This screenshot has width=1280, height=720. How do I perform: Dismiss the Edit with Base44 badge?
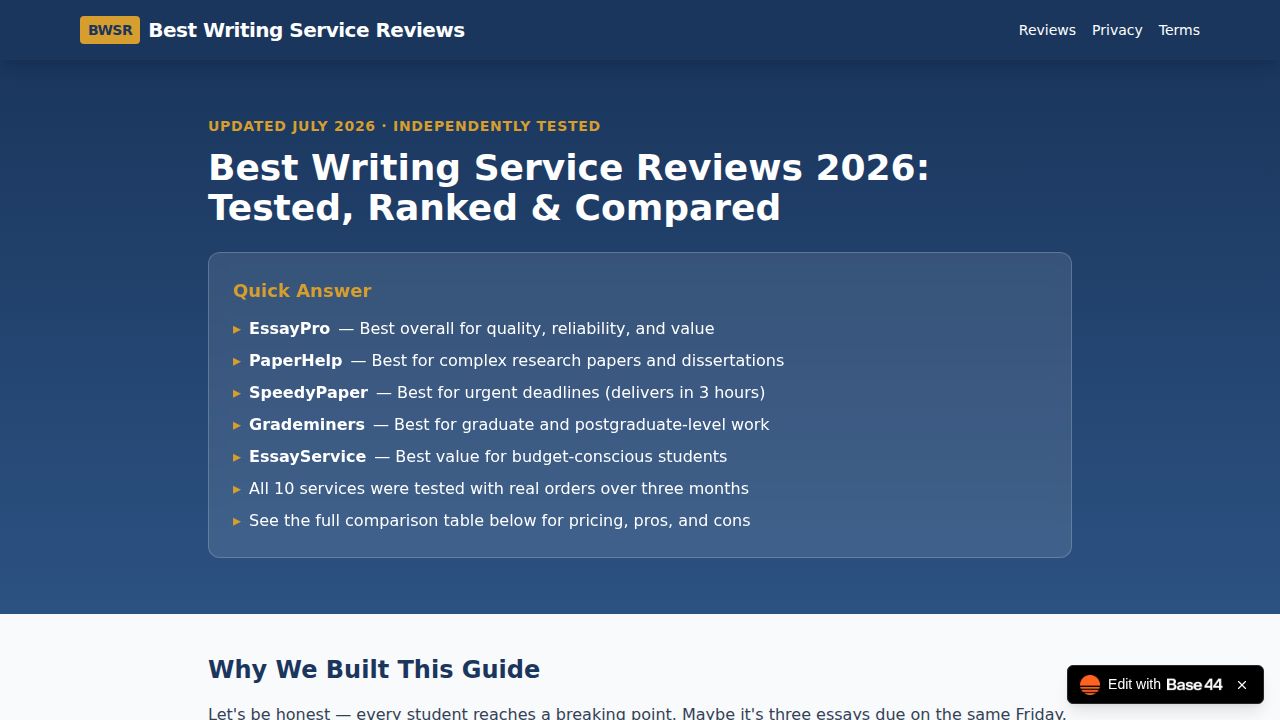click(x=1242, y=685)
